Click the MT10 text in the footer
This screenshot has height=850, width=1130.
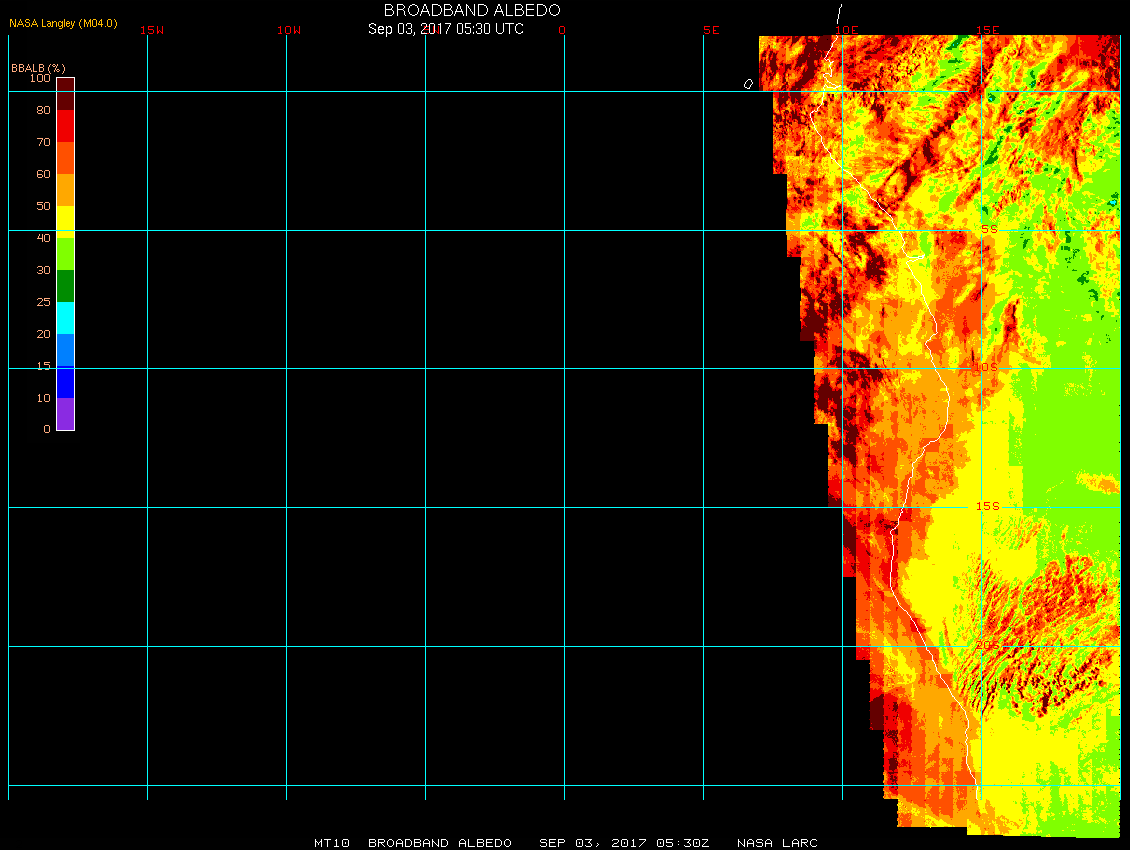331,843
